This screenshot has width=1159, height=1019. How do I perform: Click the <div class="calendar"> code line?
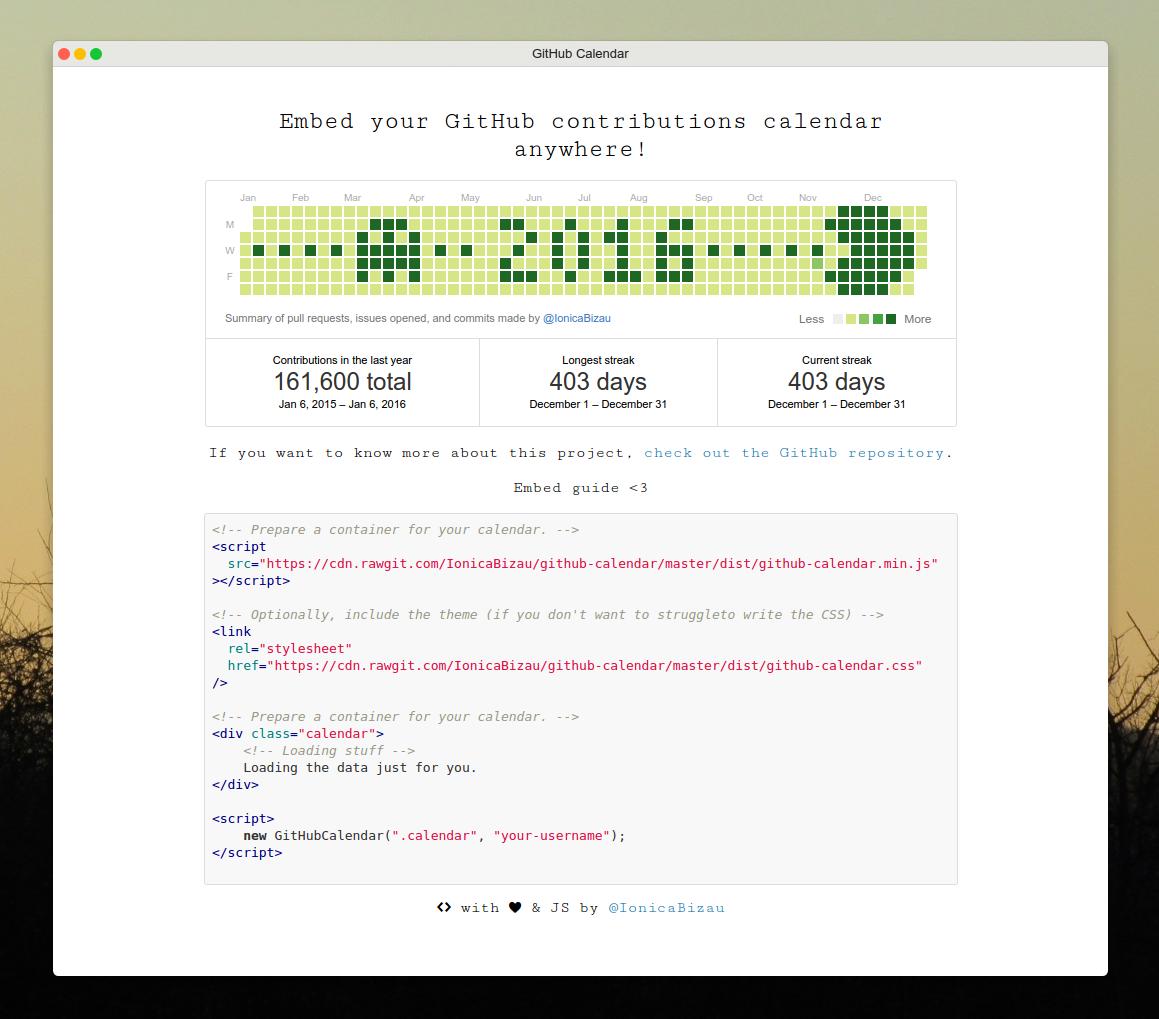click(298, 734)
